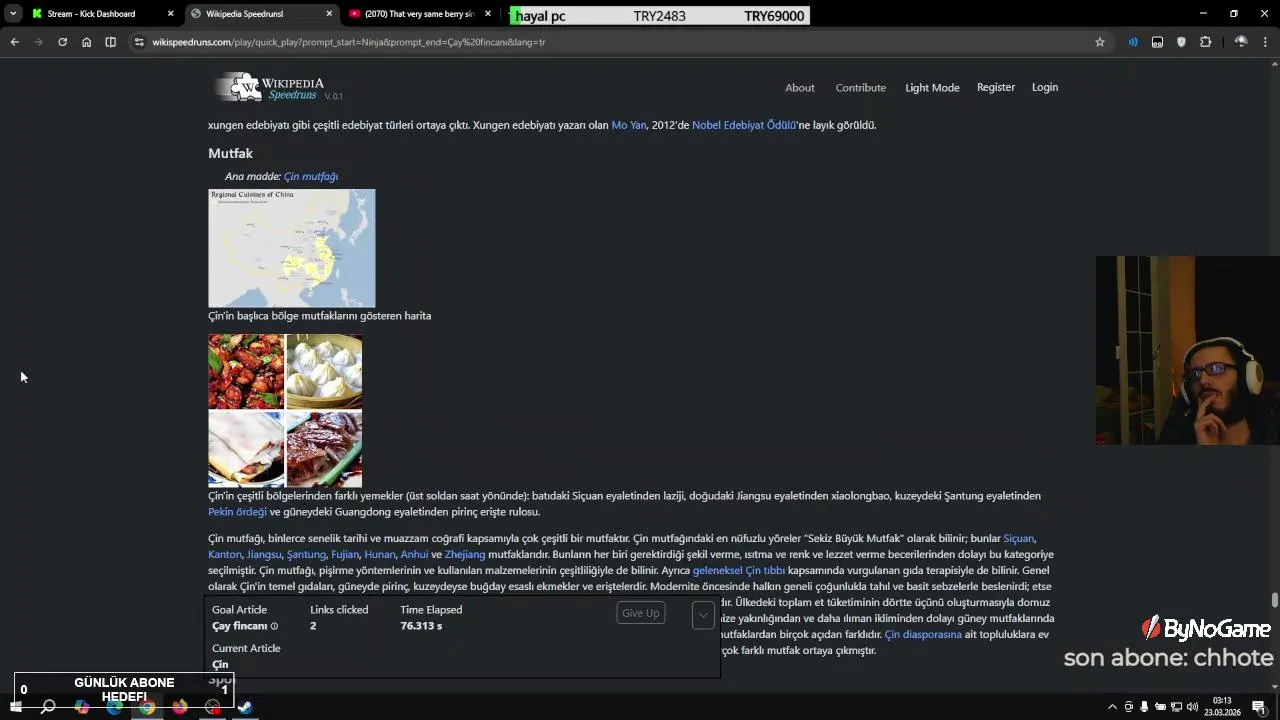Open the browser home page icon

[x=86, y=42]
